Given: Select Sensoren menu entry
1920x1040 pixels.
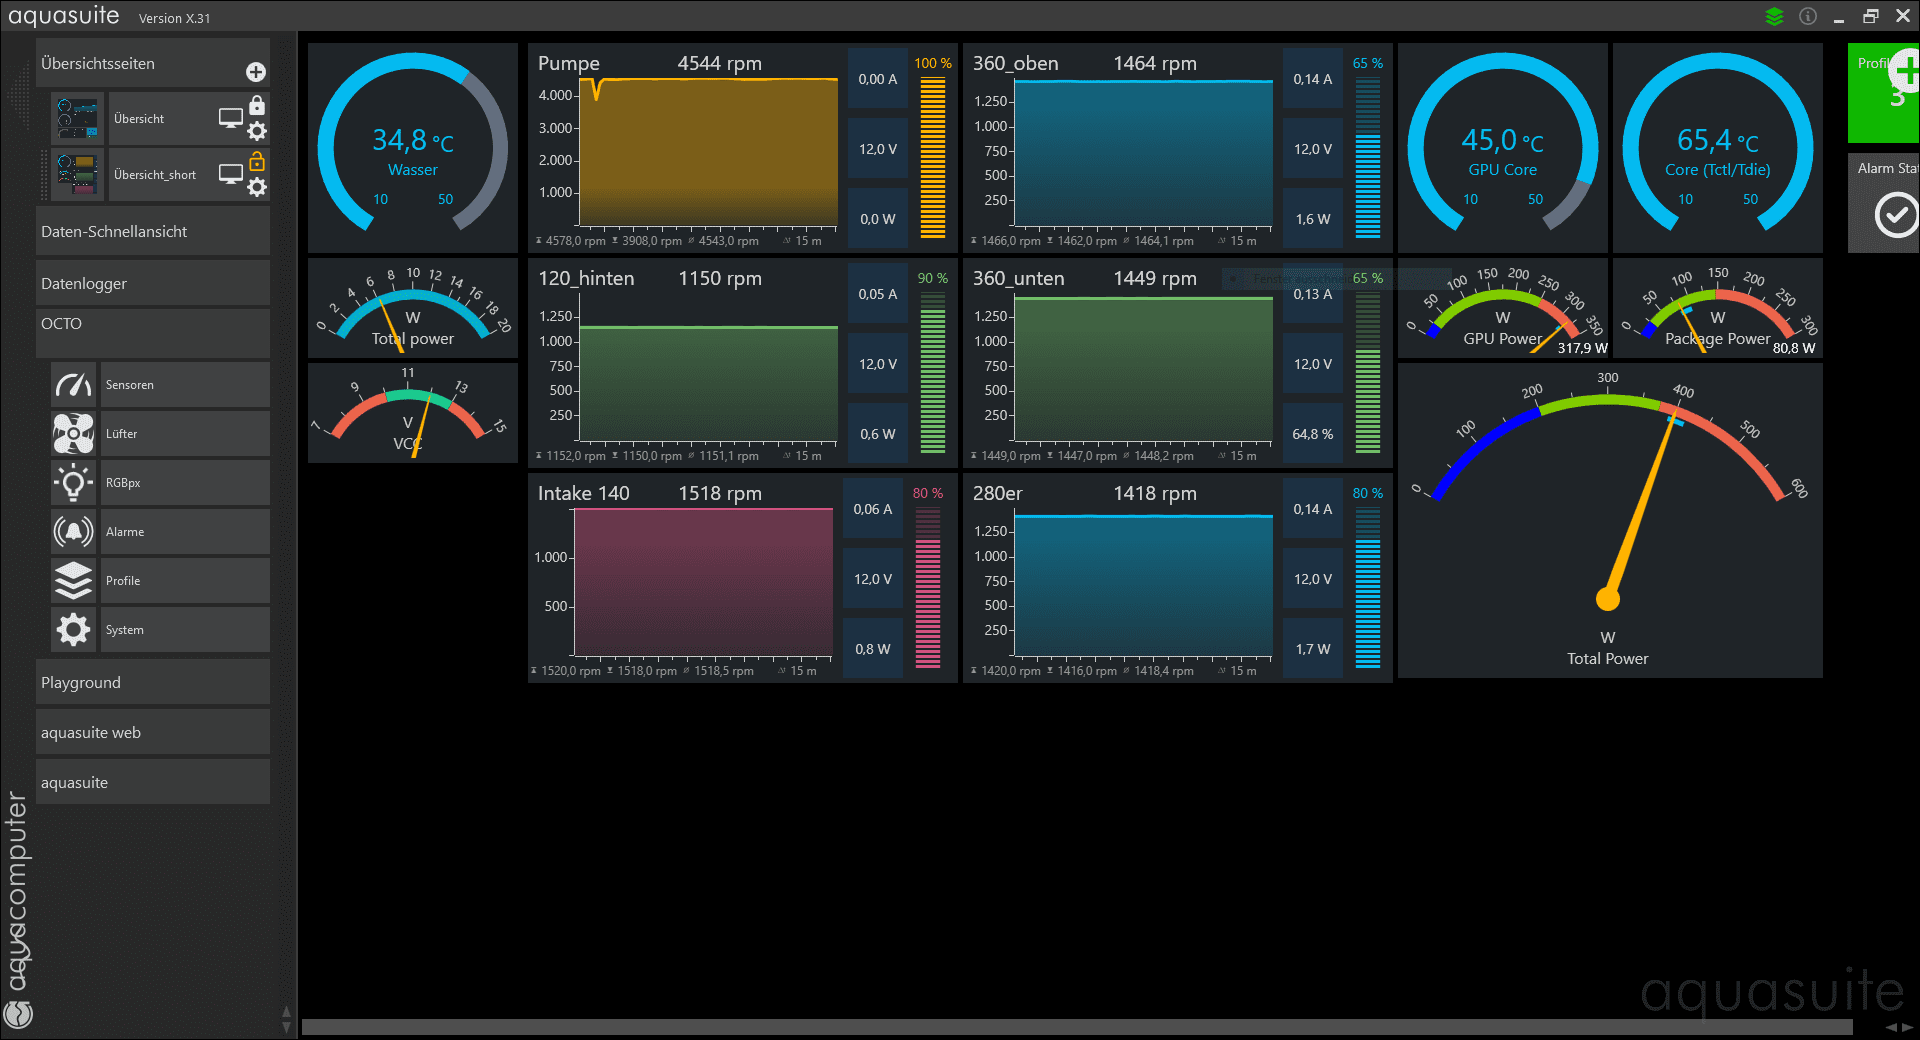Looking at the screenshot, I should [x=185, y=385].
